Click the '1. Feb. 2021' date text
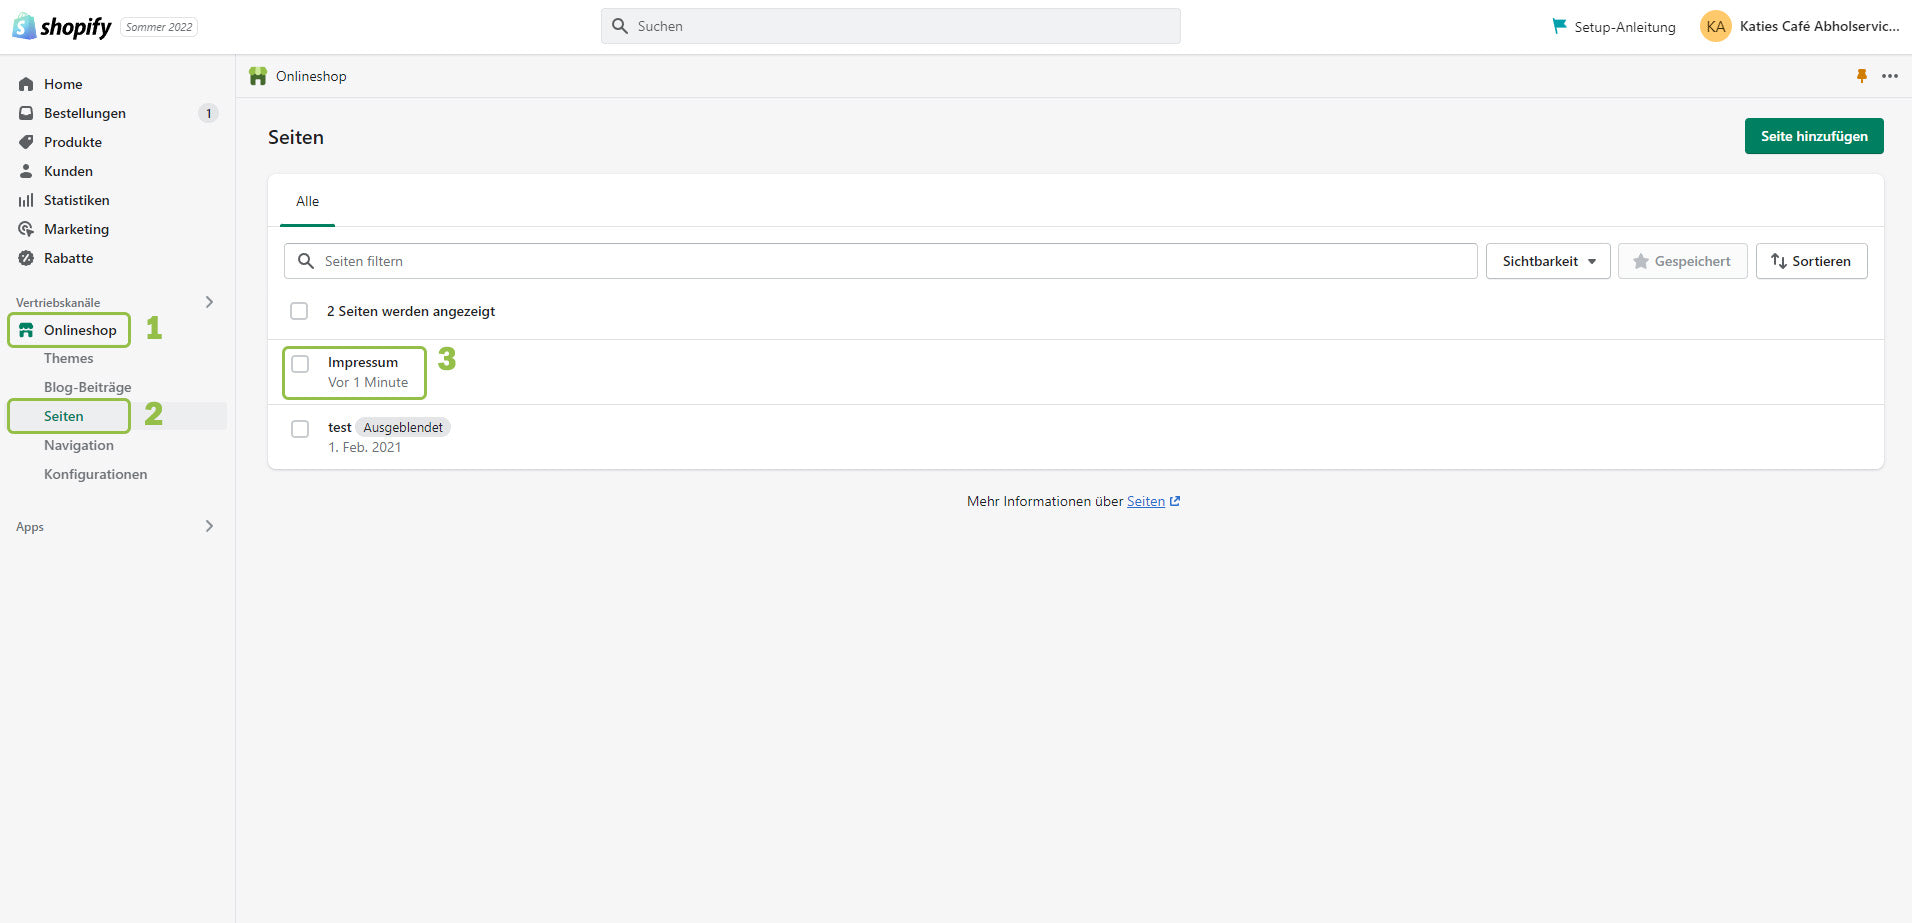Screen dimensions: 1912x923 [x=364, y=447]
